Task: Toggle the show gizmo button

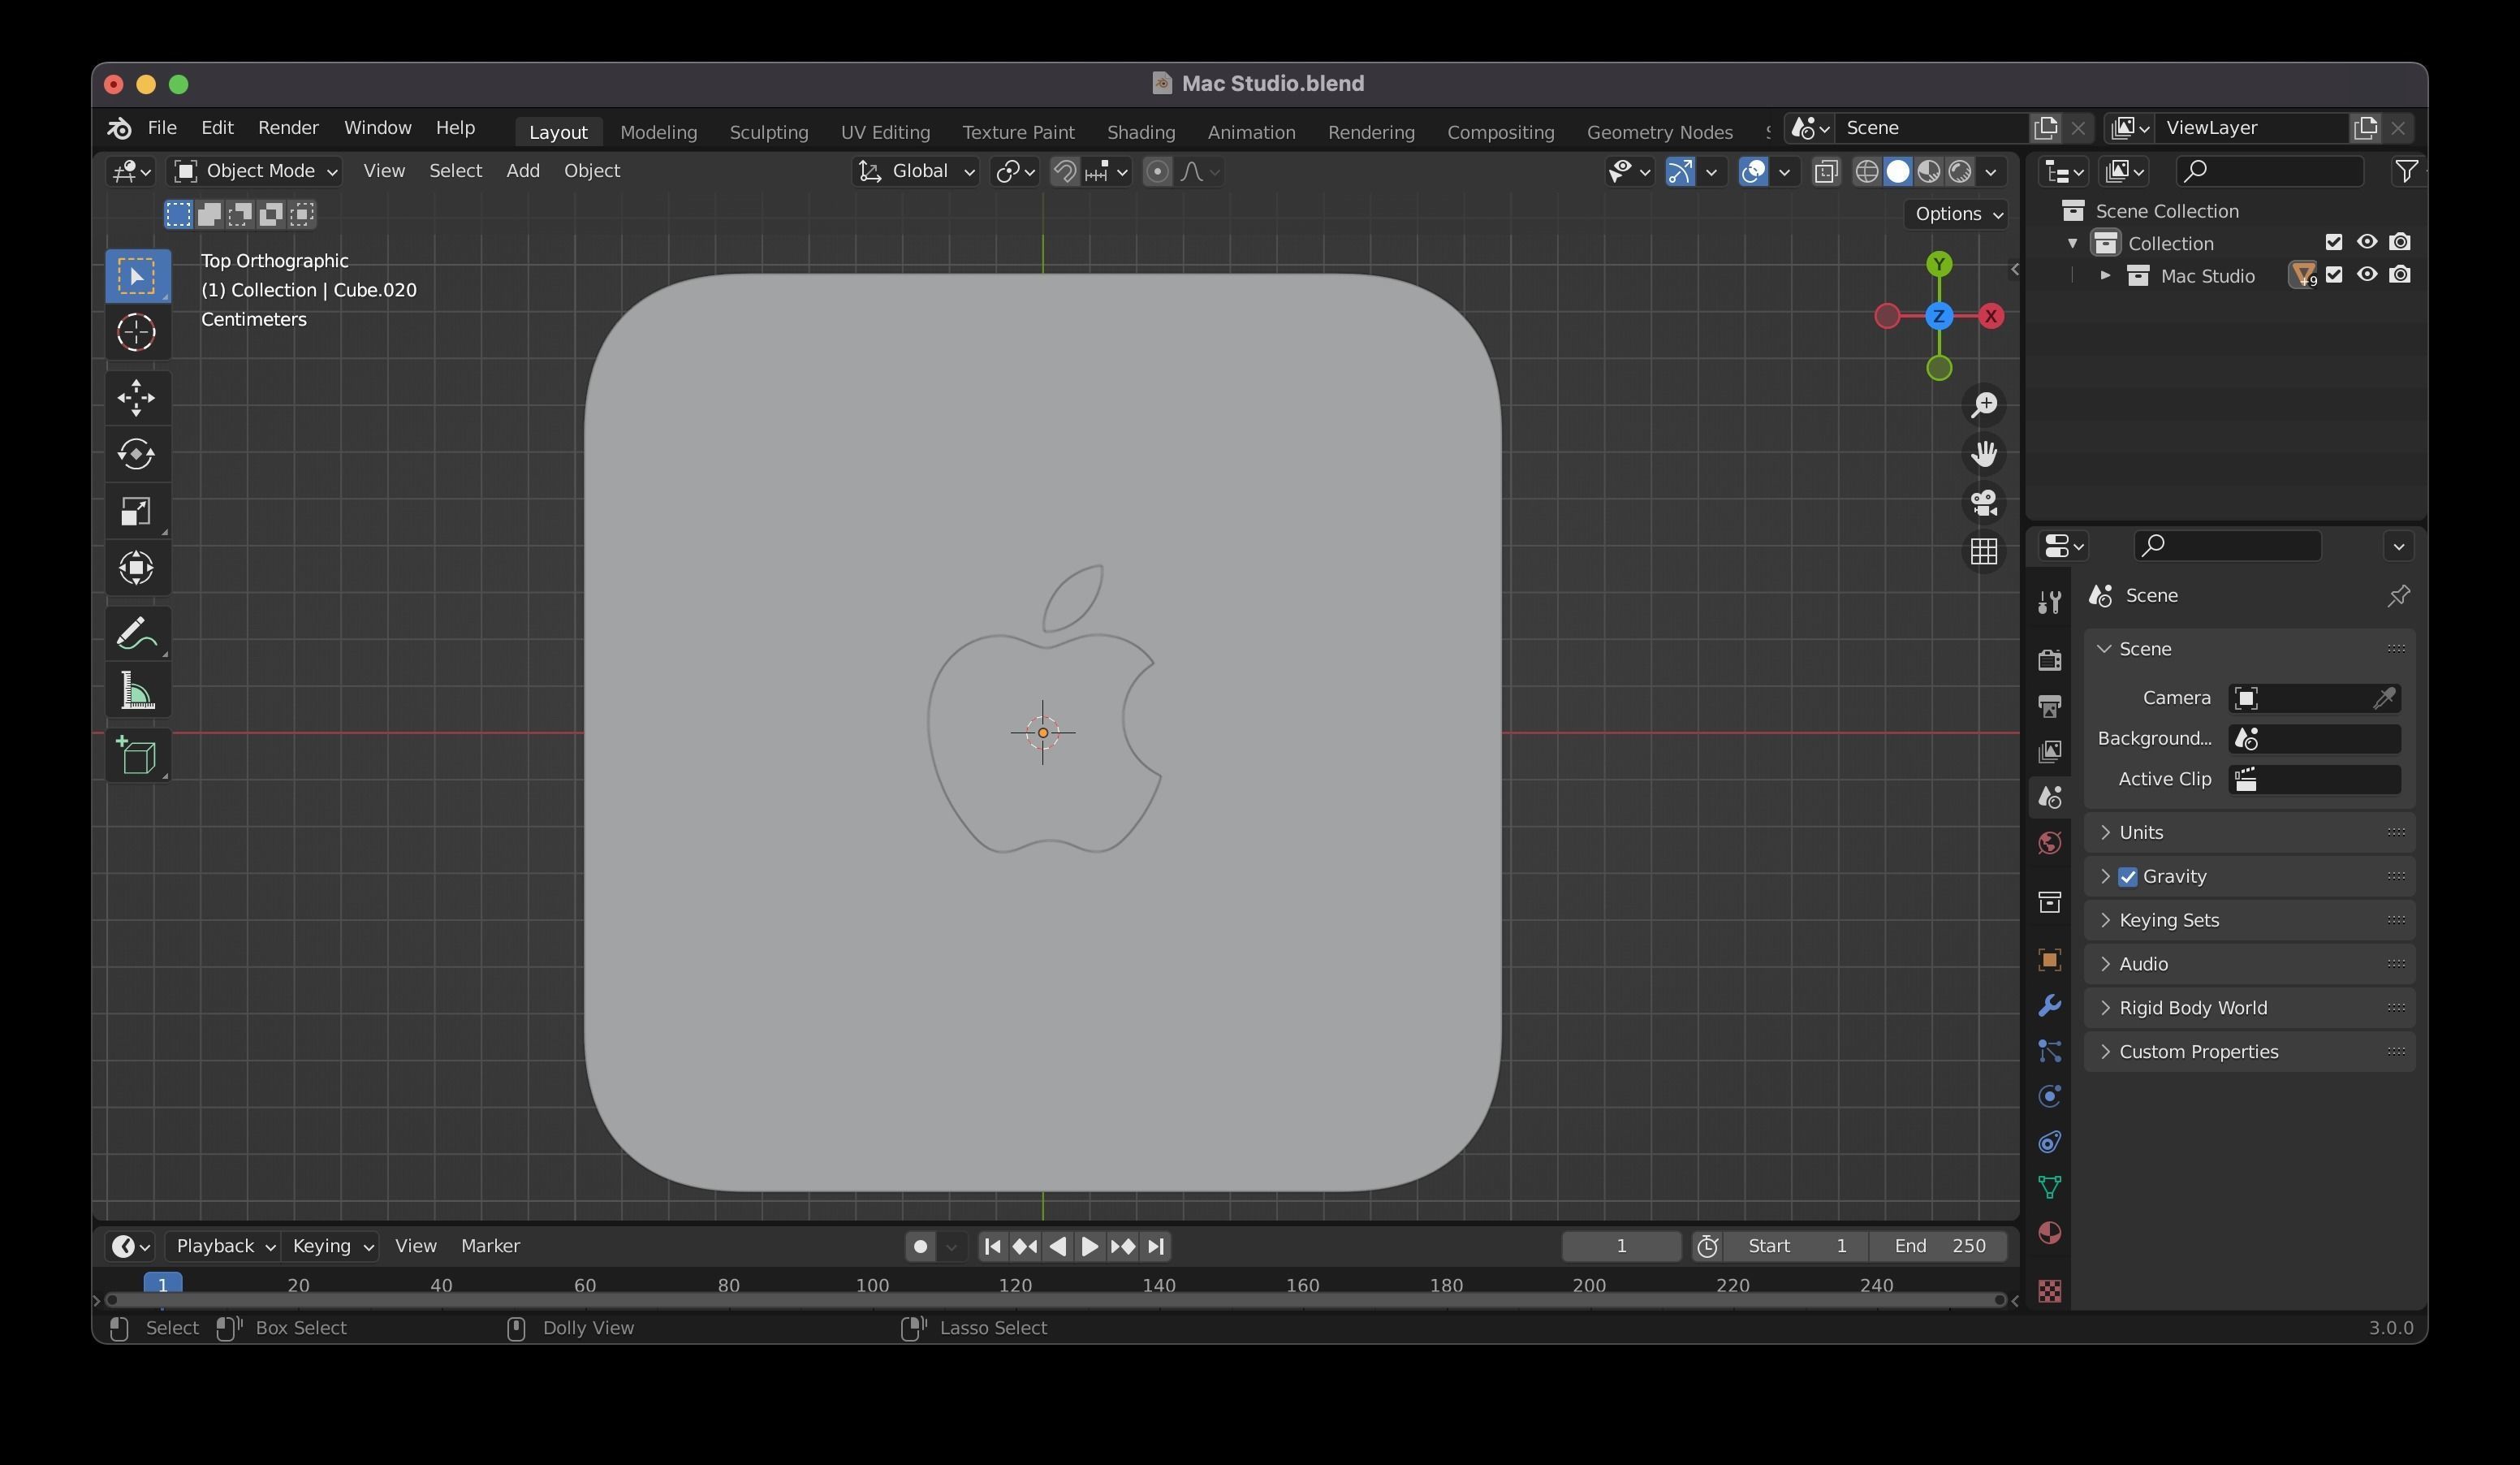Action: point(1680,172)
